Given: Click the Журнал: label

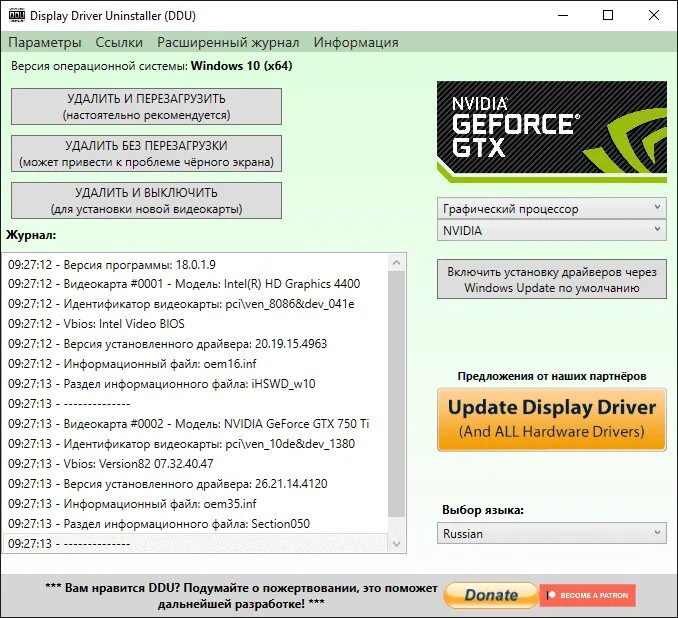Looking at the screenshot, I should click(31, 235).
